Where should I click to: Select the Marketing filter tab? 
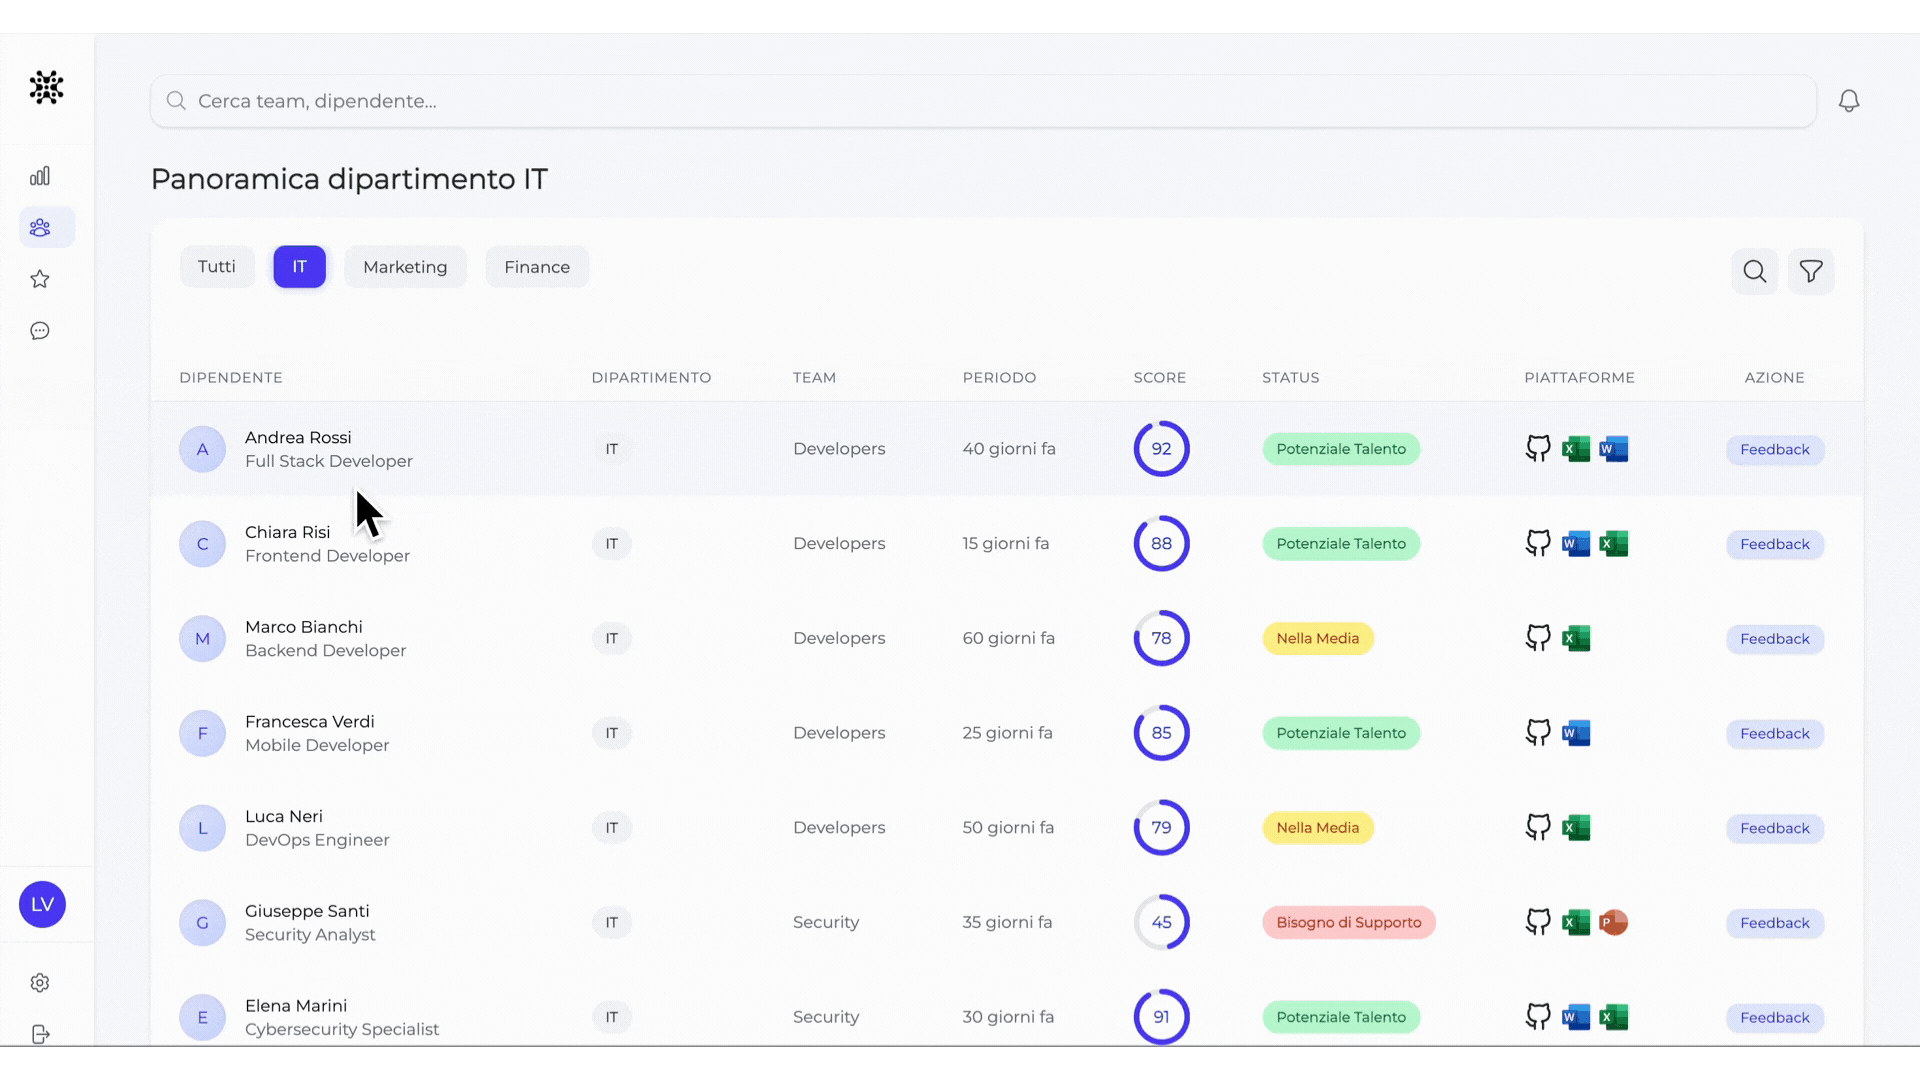coord(405,267)
